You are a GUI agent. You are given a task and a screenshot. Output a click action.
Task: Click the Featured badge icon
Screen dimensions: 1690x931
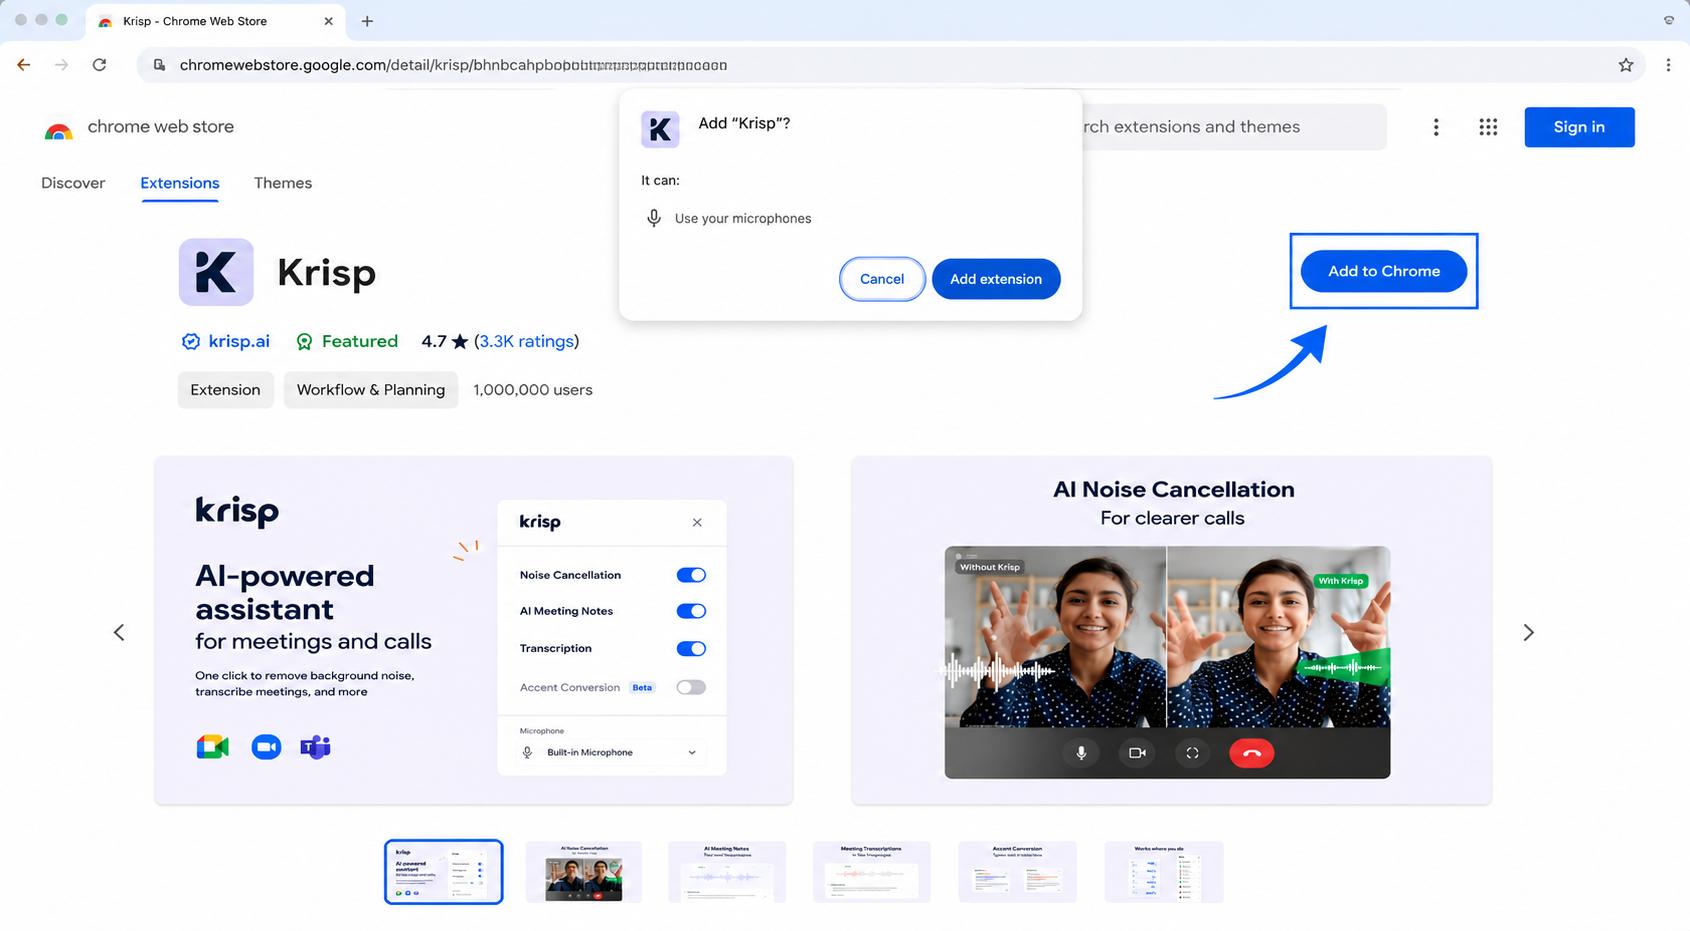304,342
